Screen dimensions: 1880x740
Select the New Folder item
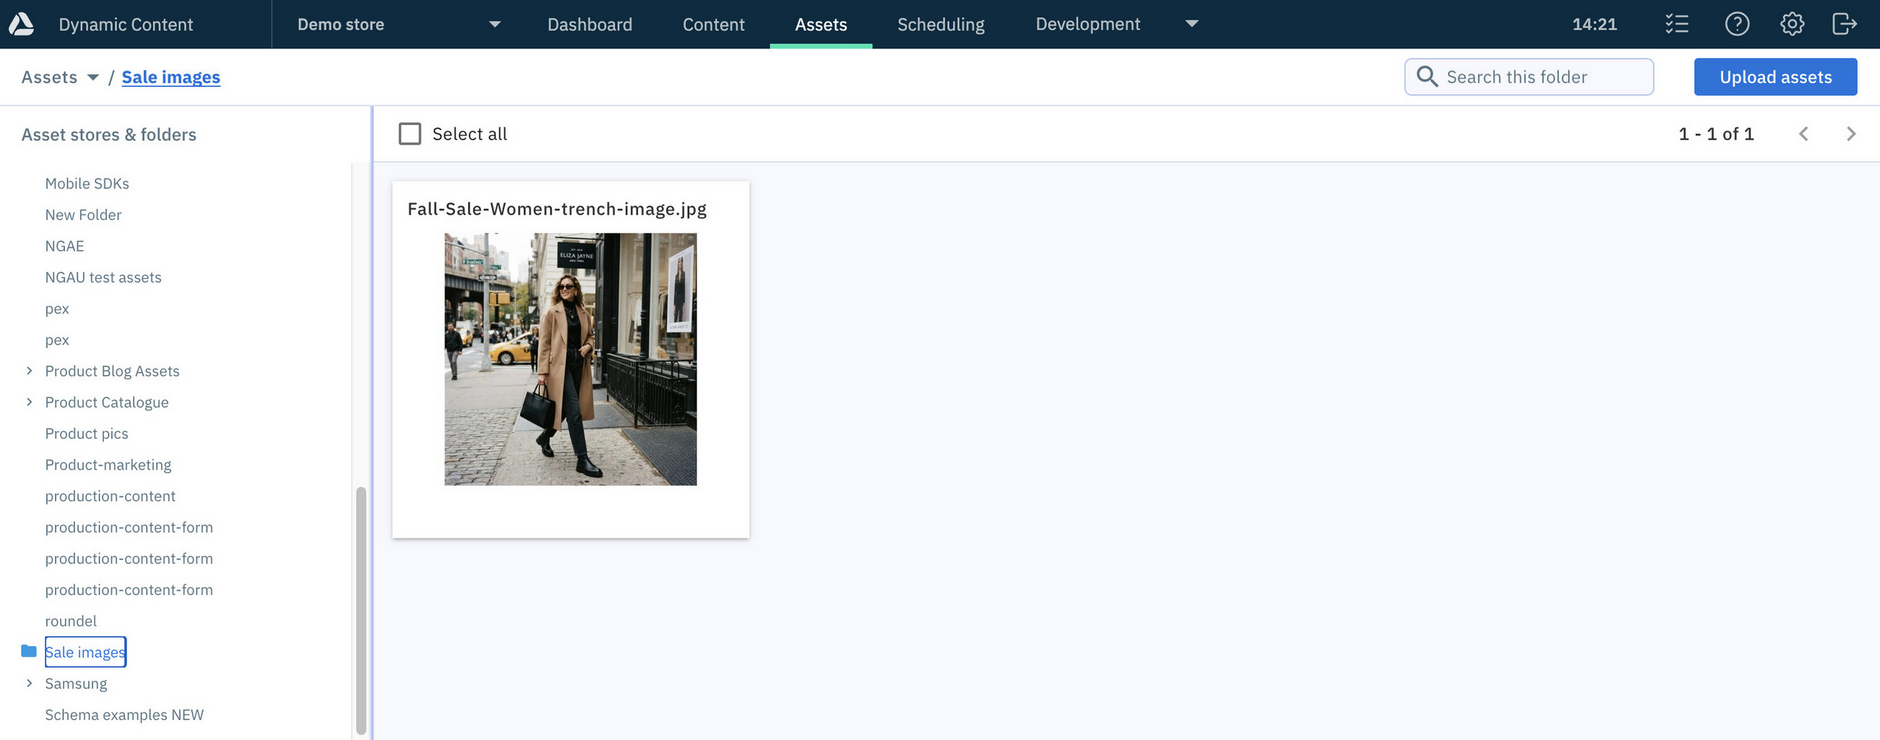tap(83, 215)
